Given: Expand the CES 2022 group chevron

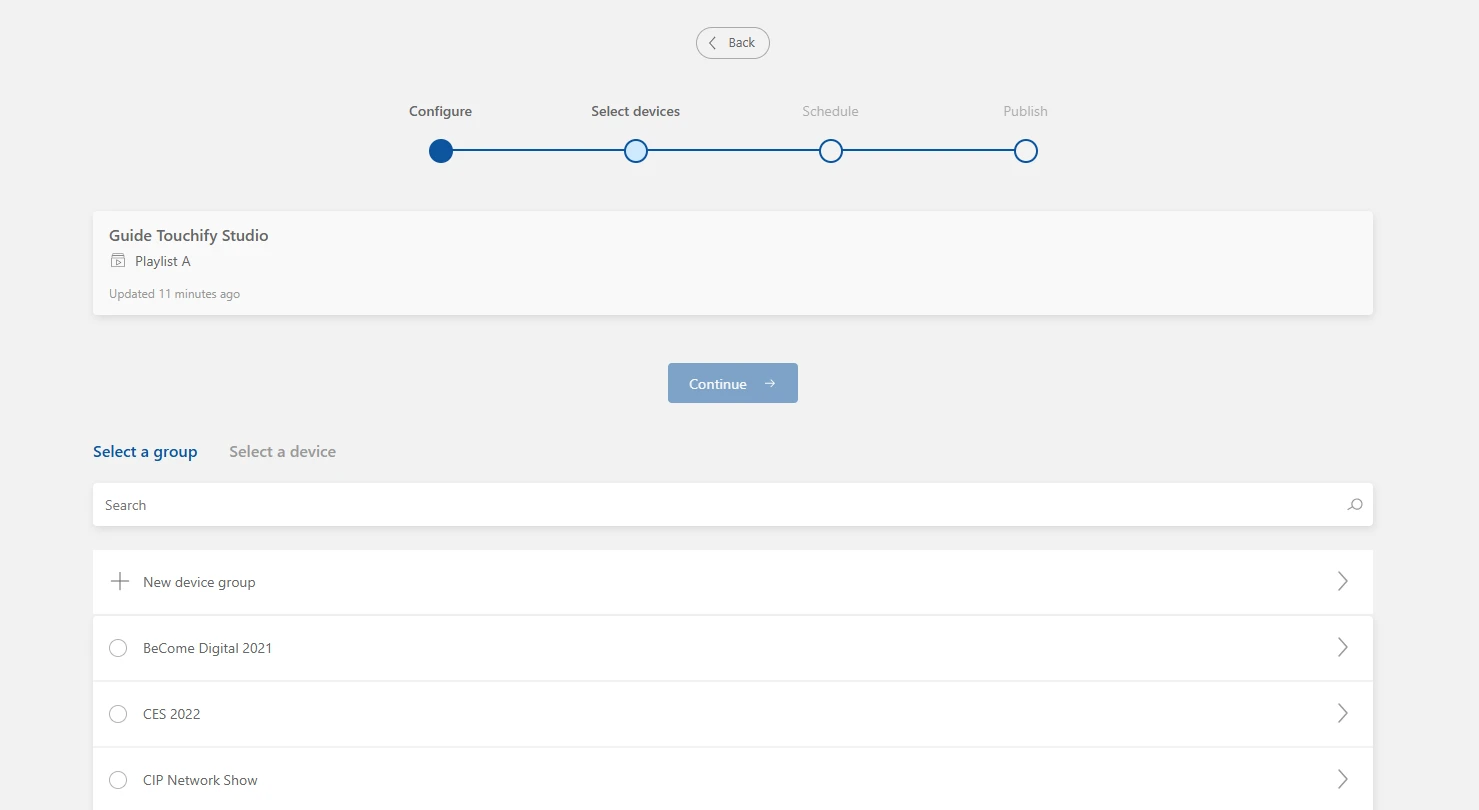Looking at the screenshot, I should [1343, 714].
